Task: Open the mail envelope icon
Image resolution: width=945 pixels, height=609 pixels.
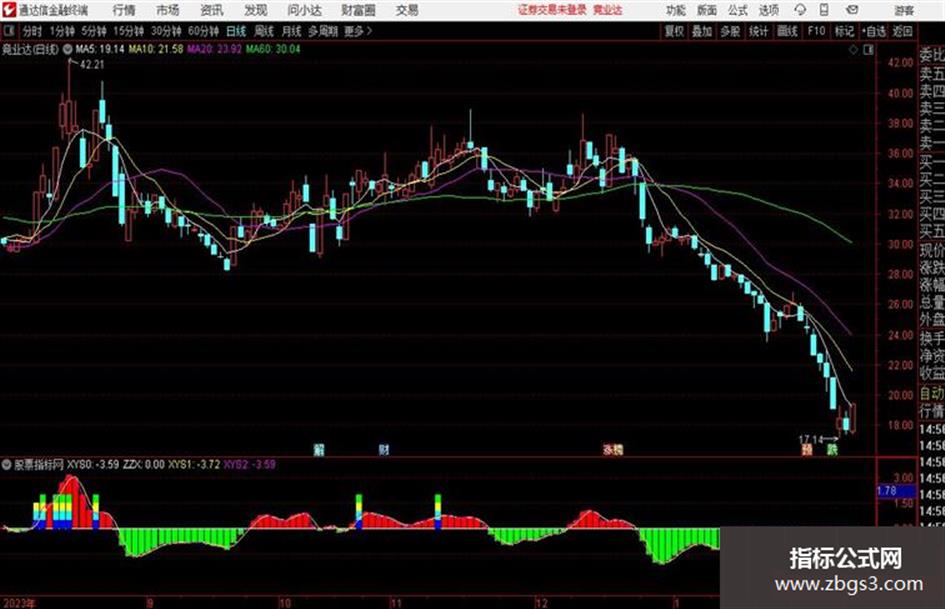Action: point(852,10)
